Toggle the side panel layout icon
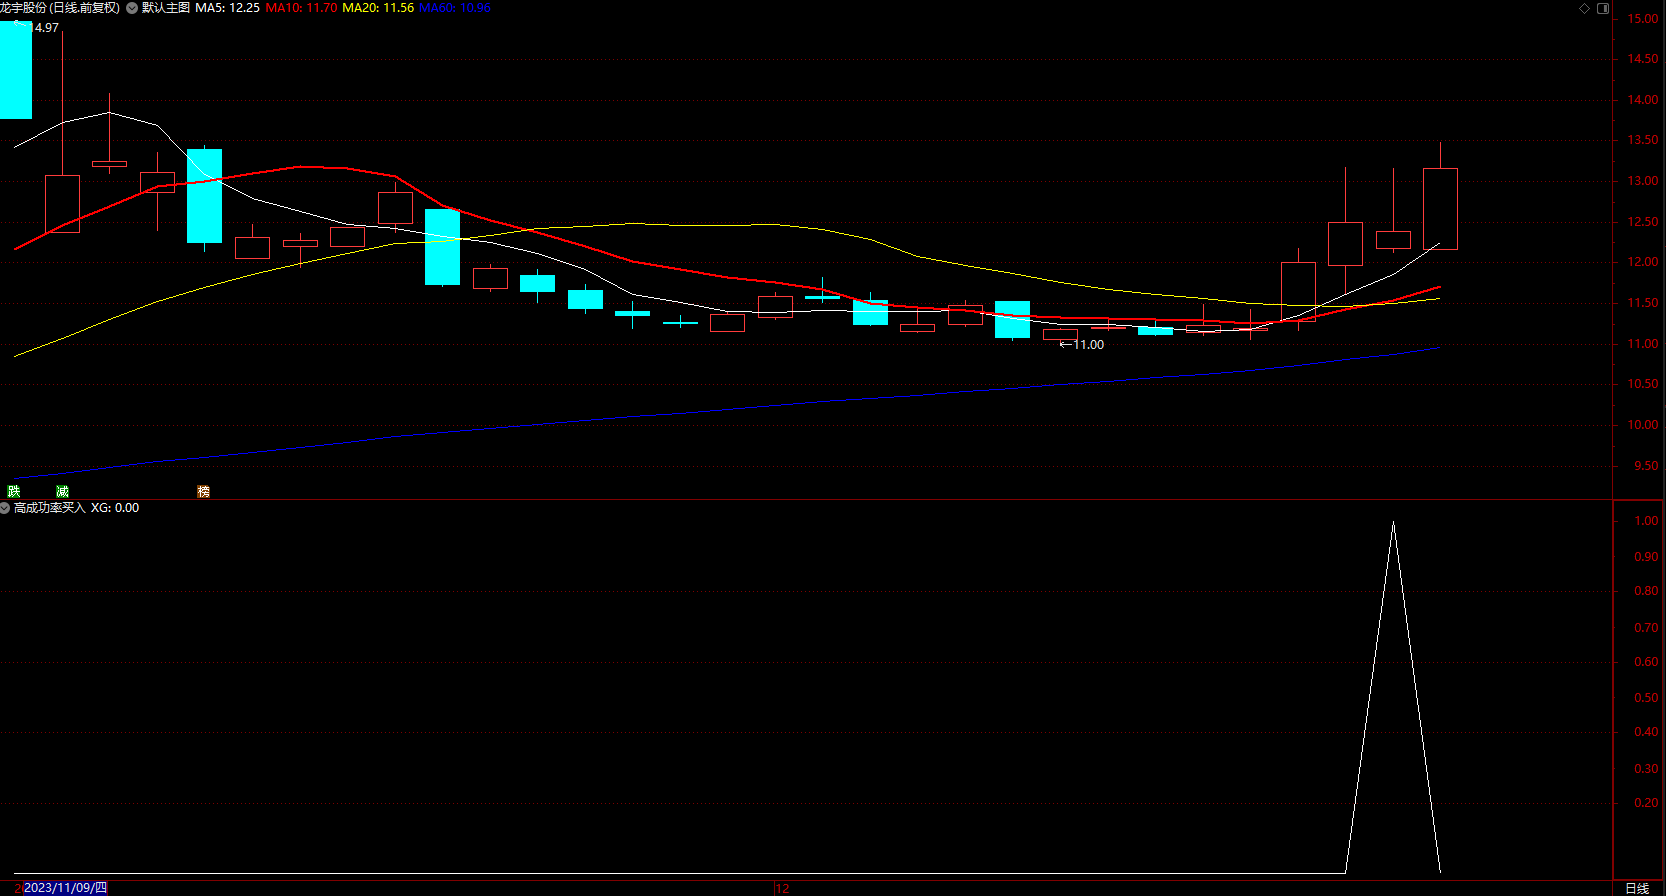Image resolution: width=1666 pixels, height=896 pixels. tap(1603, 8)
